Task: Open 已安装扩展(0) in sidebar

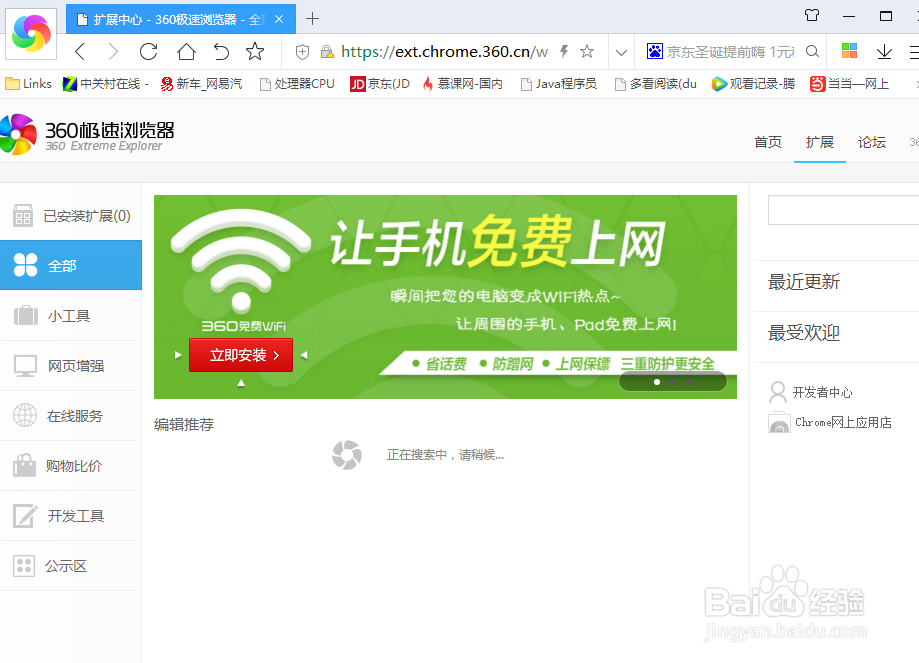Action: click(71, 216)
